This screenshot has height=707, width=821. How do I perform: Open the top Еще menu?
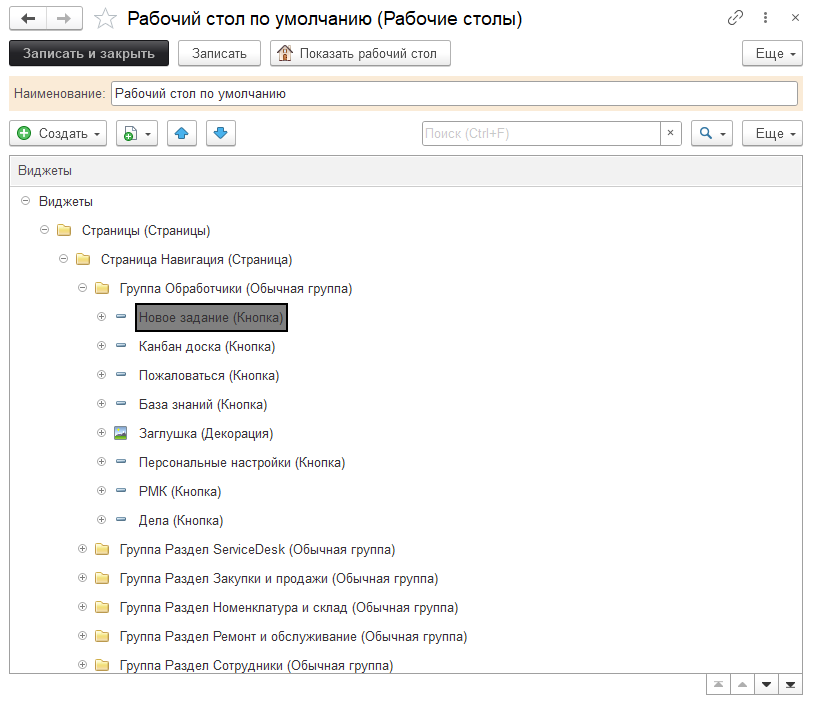point(772,53)
